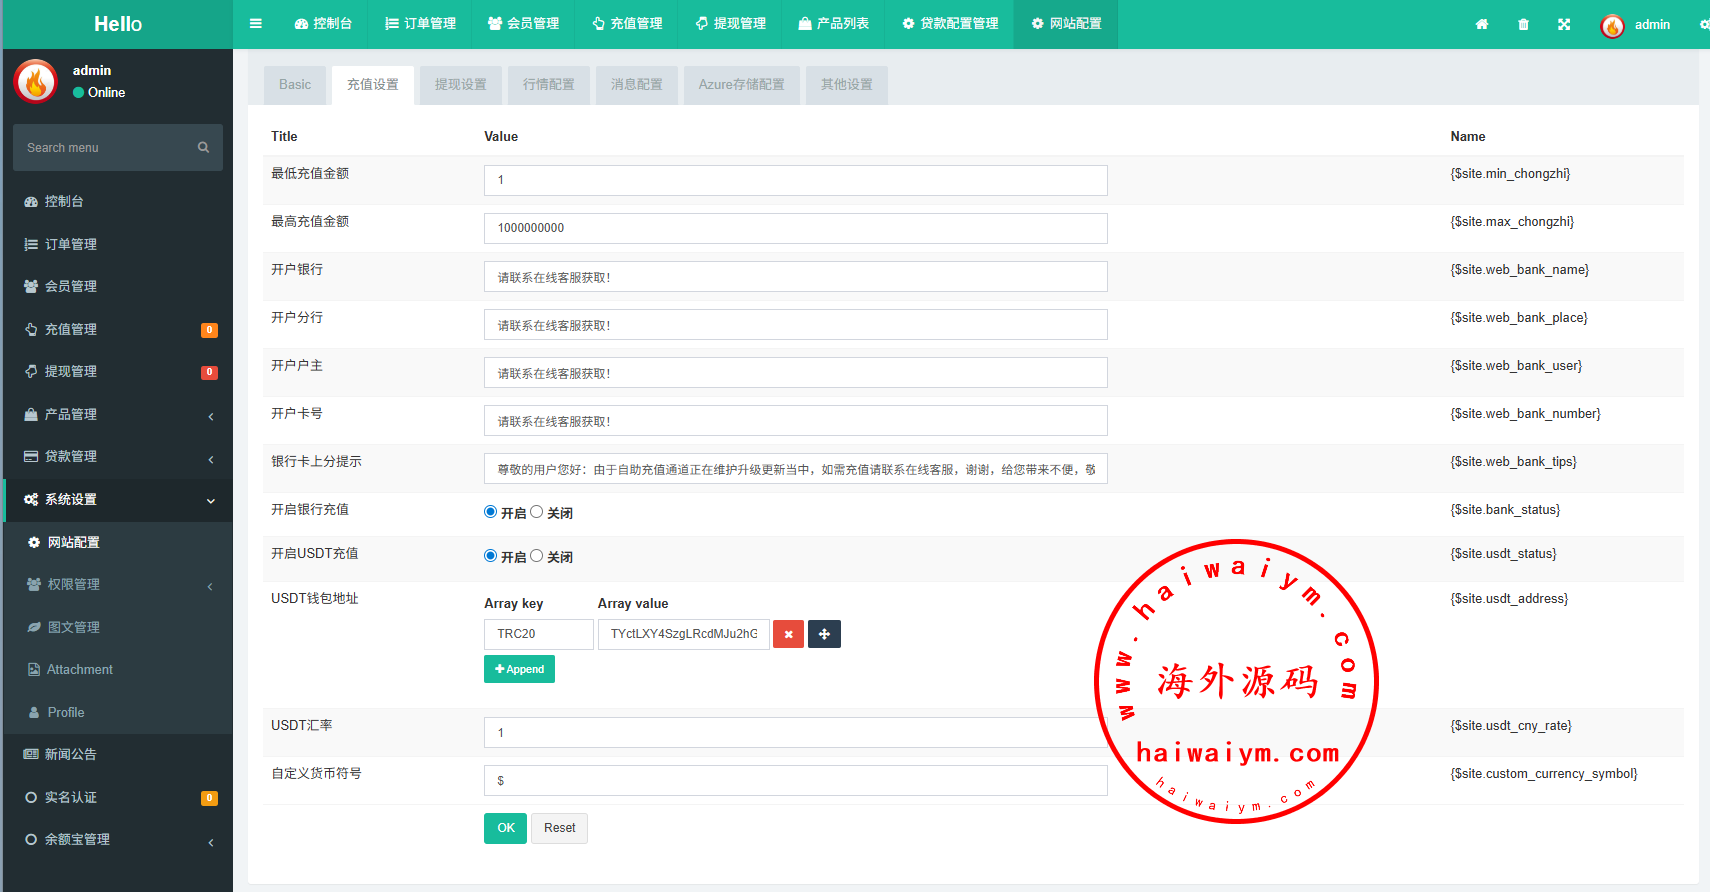Click the fullscreen expand icon
The height and width of the screenshot is (892, 1710).
1564,24
